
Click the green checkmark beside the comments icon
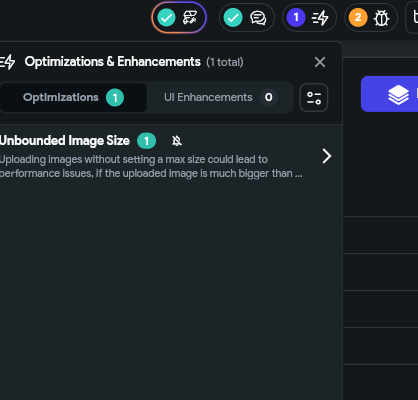[x=233, y=18]
